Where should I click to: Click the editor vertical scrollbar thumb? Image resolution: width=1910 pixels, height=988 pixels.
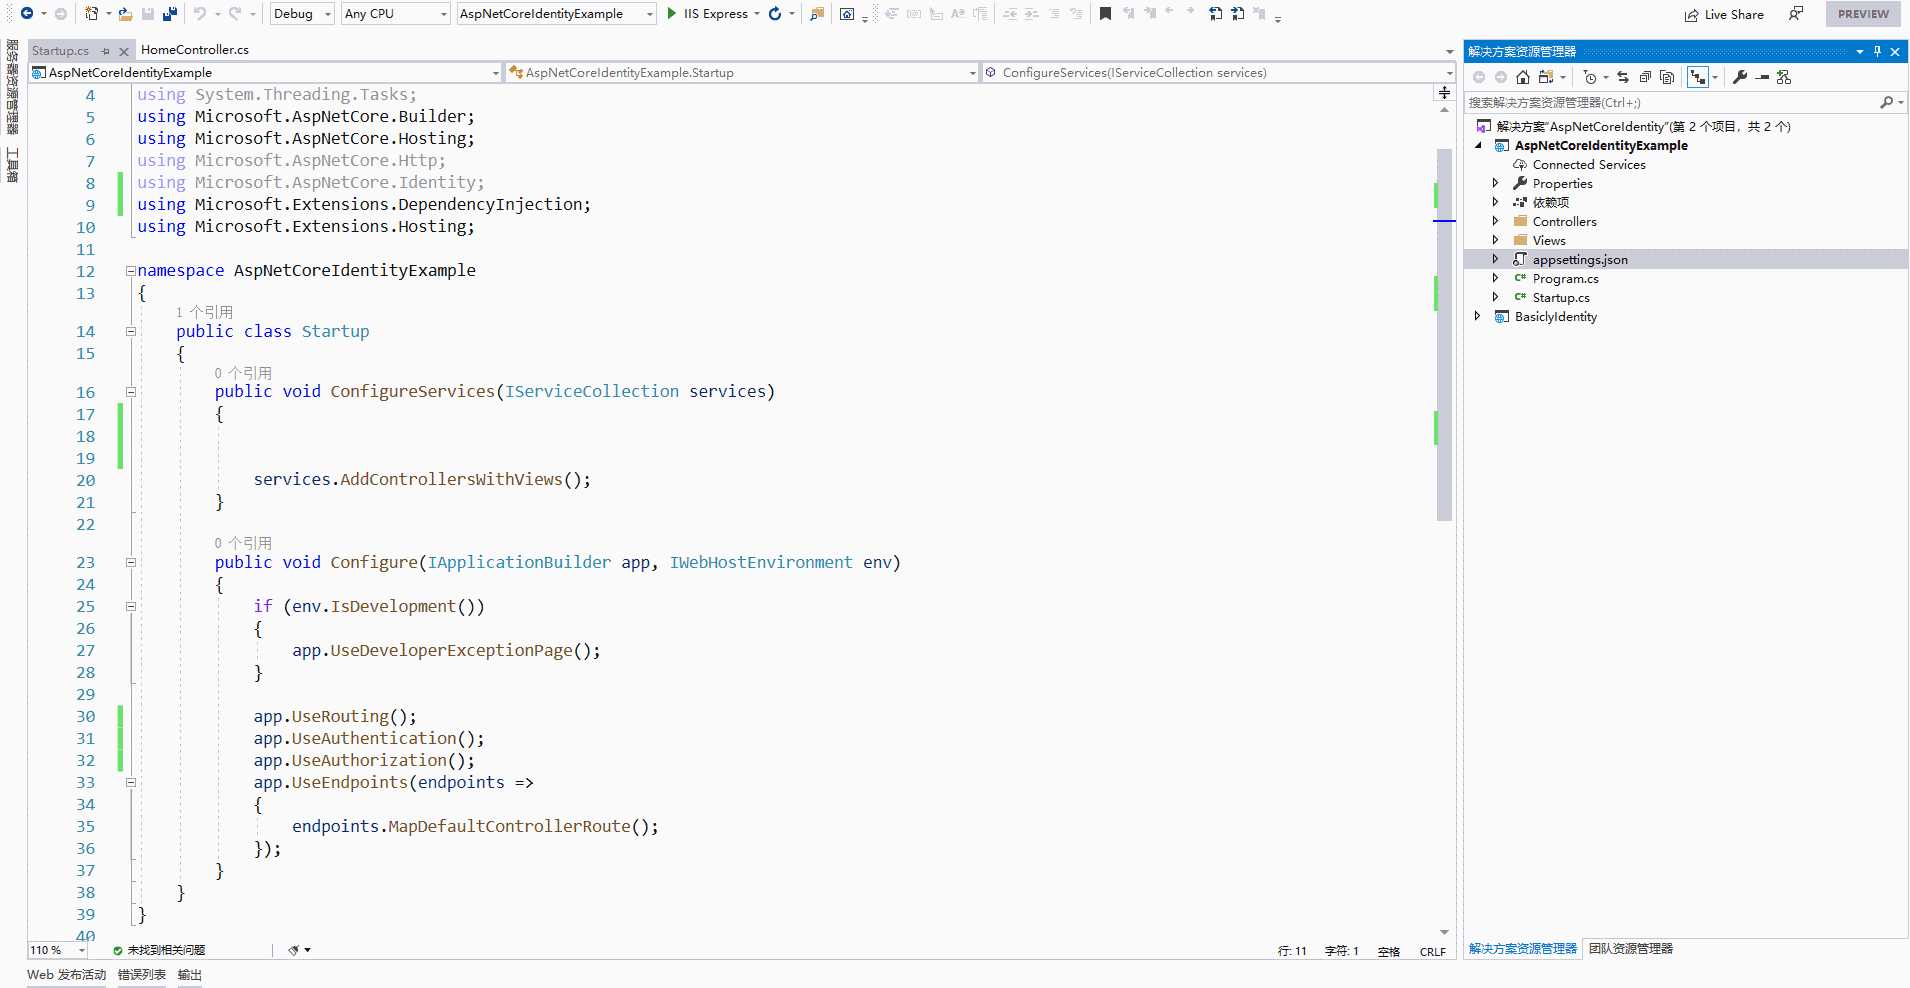(1443, 335)
